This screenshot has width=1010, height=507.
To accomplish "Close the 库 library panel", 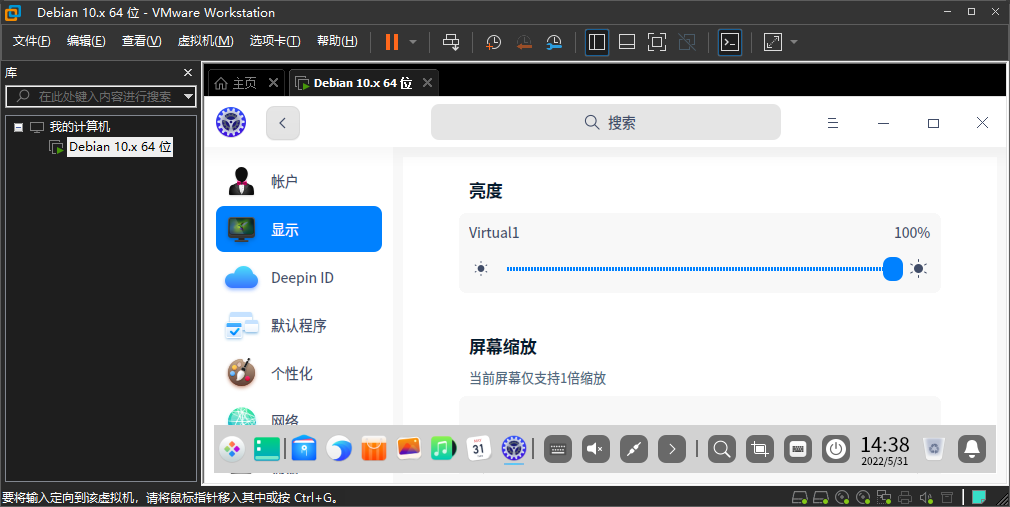I will (x=187, y=73).
